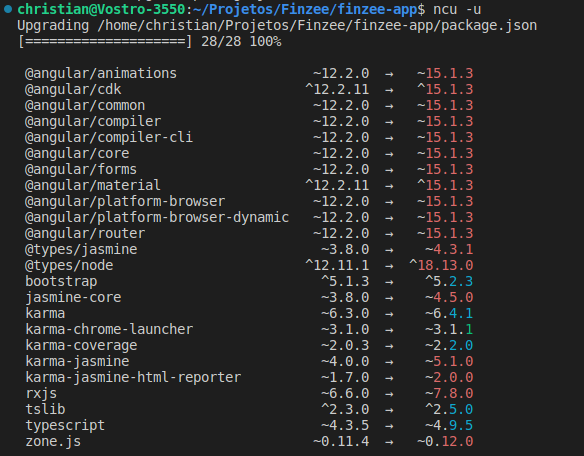Click new version ~15.1.3 for @angular/router
Image resolution: width=584 pixels, height=456 pixels.
[x=445, y=234]
